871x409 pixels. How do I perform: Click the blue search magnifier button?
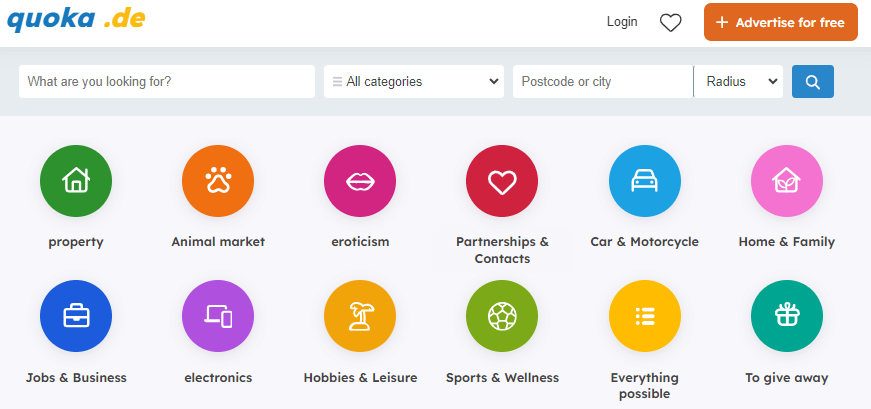tap(813, 82)
